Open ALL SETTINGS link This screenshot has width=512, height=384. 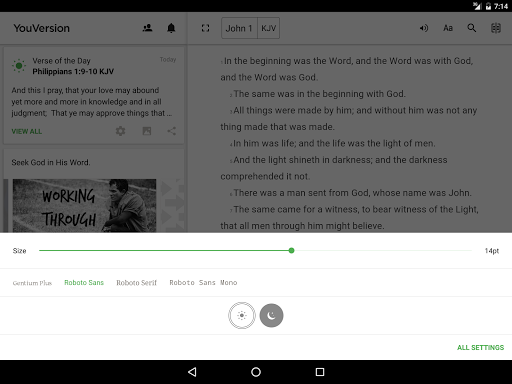[480, 347]
